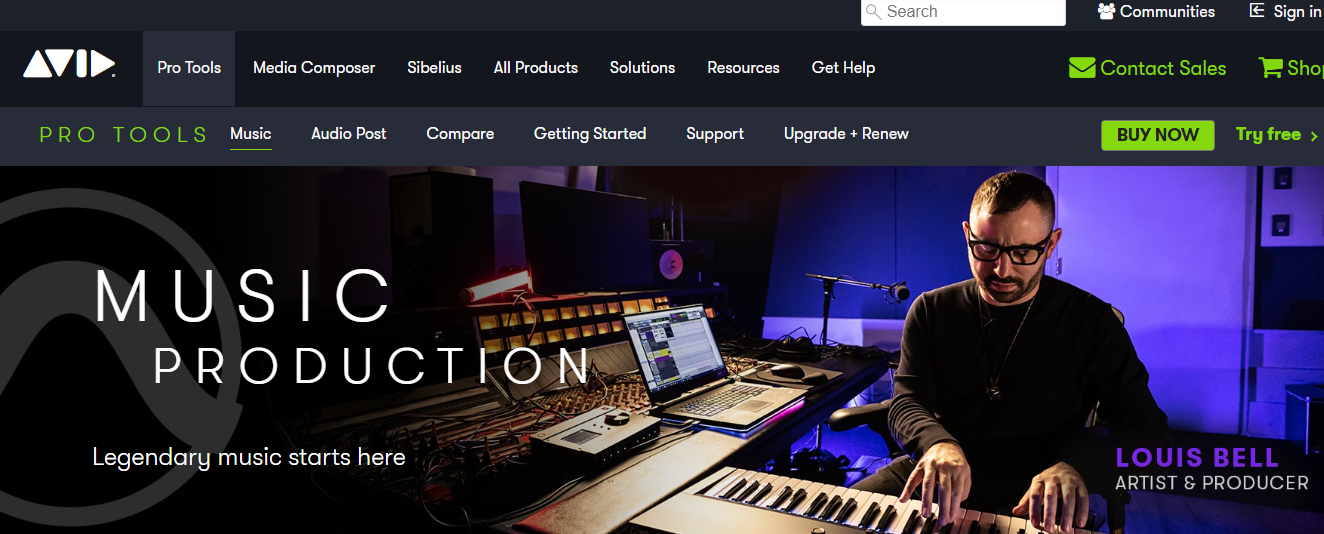
Task: Expand the All Products menu
Action: point(536,68)
